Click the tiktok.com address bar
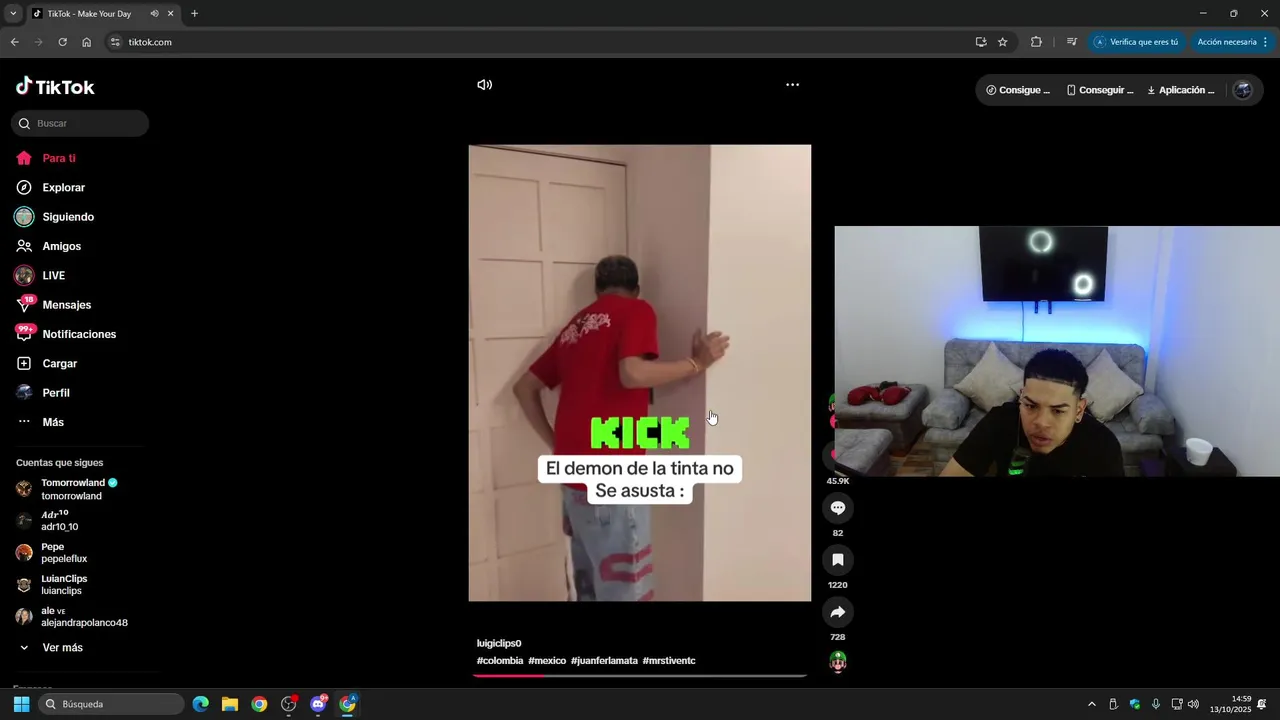The height and width of the screenshot is (720, 1280). 540,42
